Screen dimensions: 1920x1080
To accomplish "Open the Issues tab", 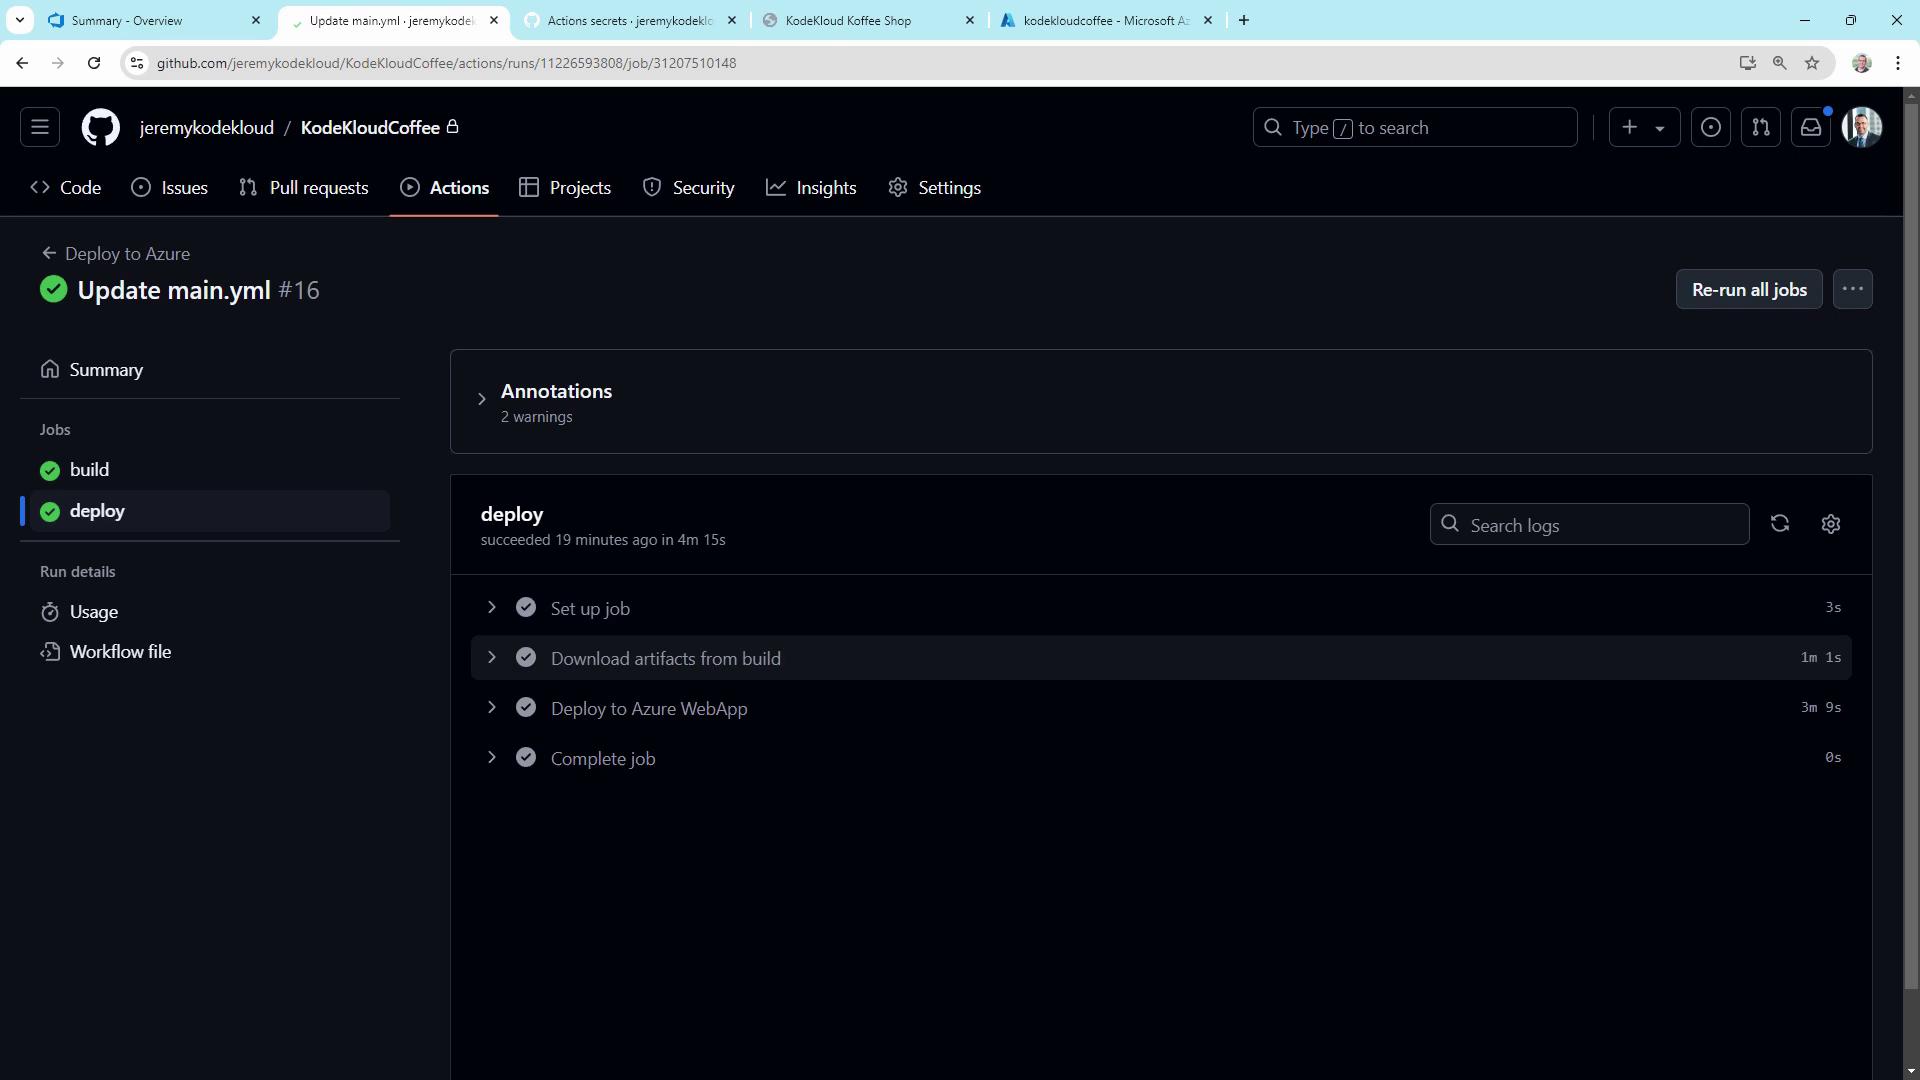I will (170, 188).
